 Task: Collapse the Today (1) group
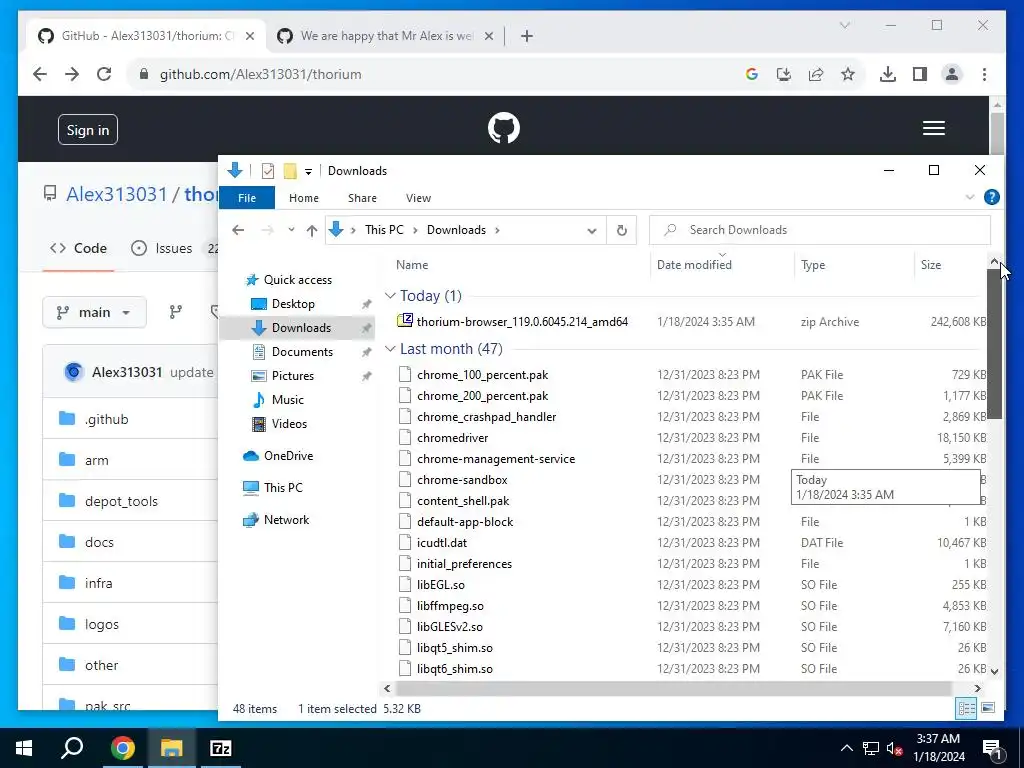coord(390,296)
